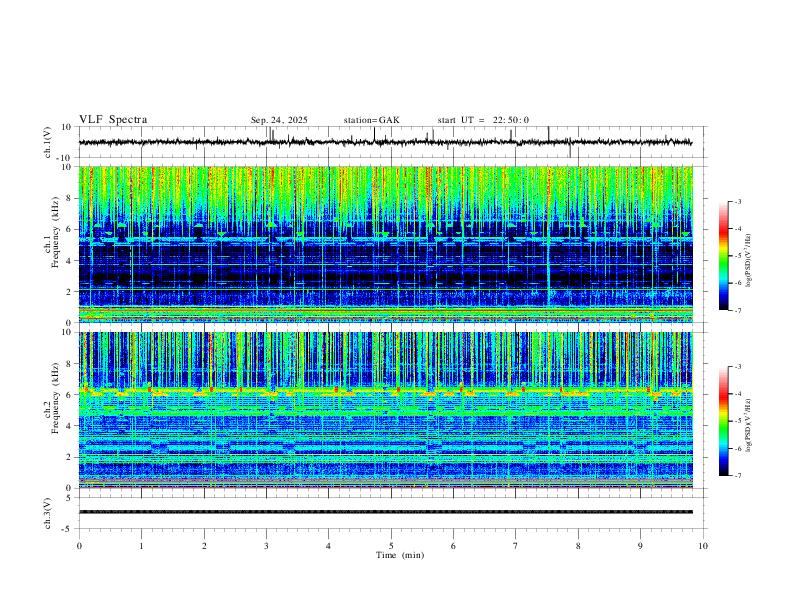Click the ch.1 spectrogram color scale bar
This screenshot has width=792, height=612.
pos(723,256)
